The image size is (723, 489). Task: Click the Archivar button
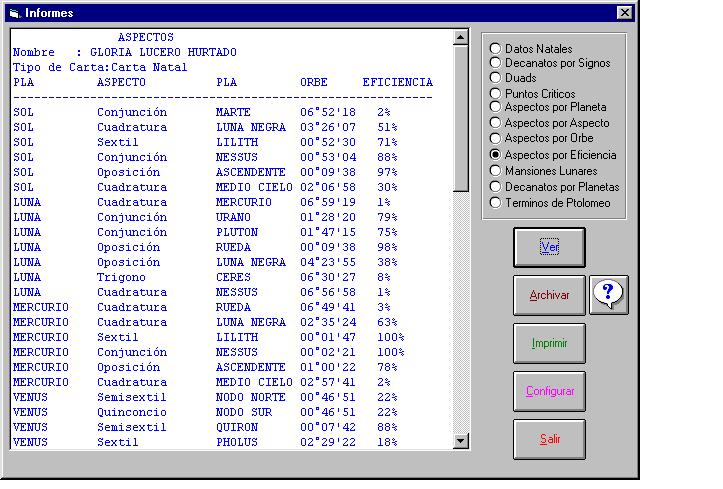coord(549,295)
